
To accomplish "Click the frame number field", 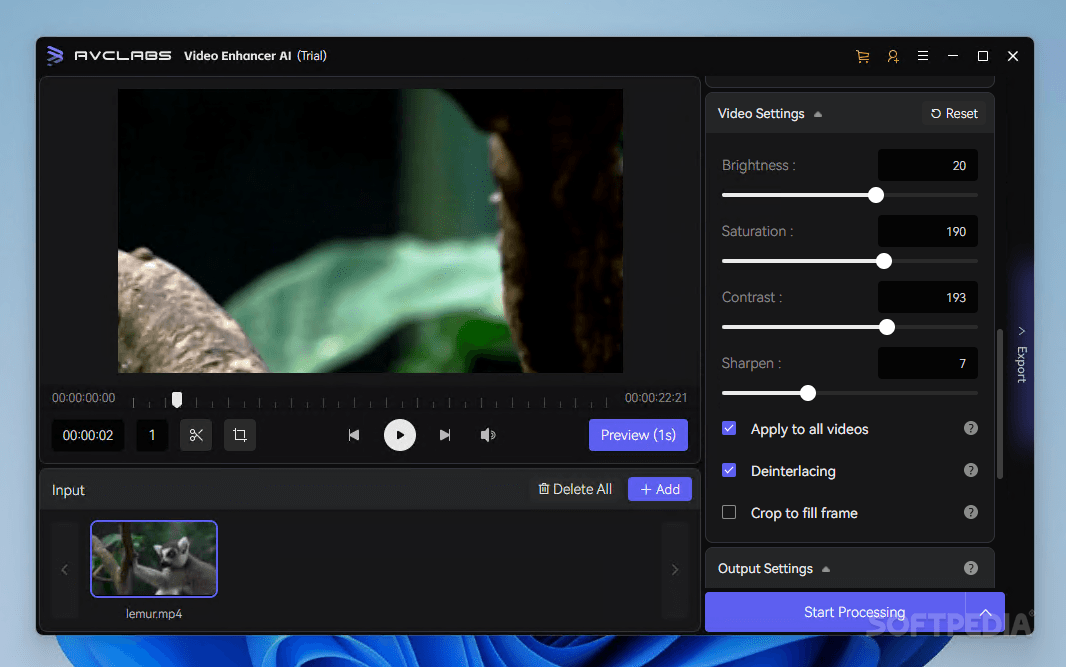I will point(152,435).
